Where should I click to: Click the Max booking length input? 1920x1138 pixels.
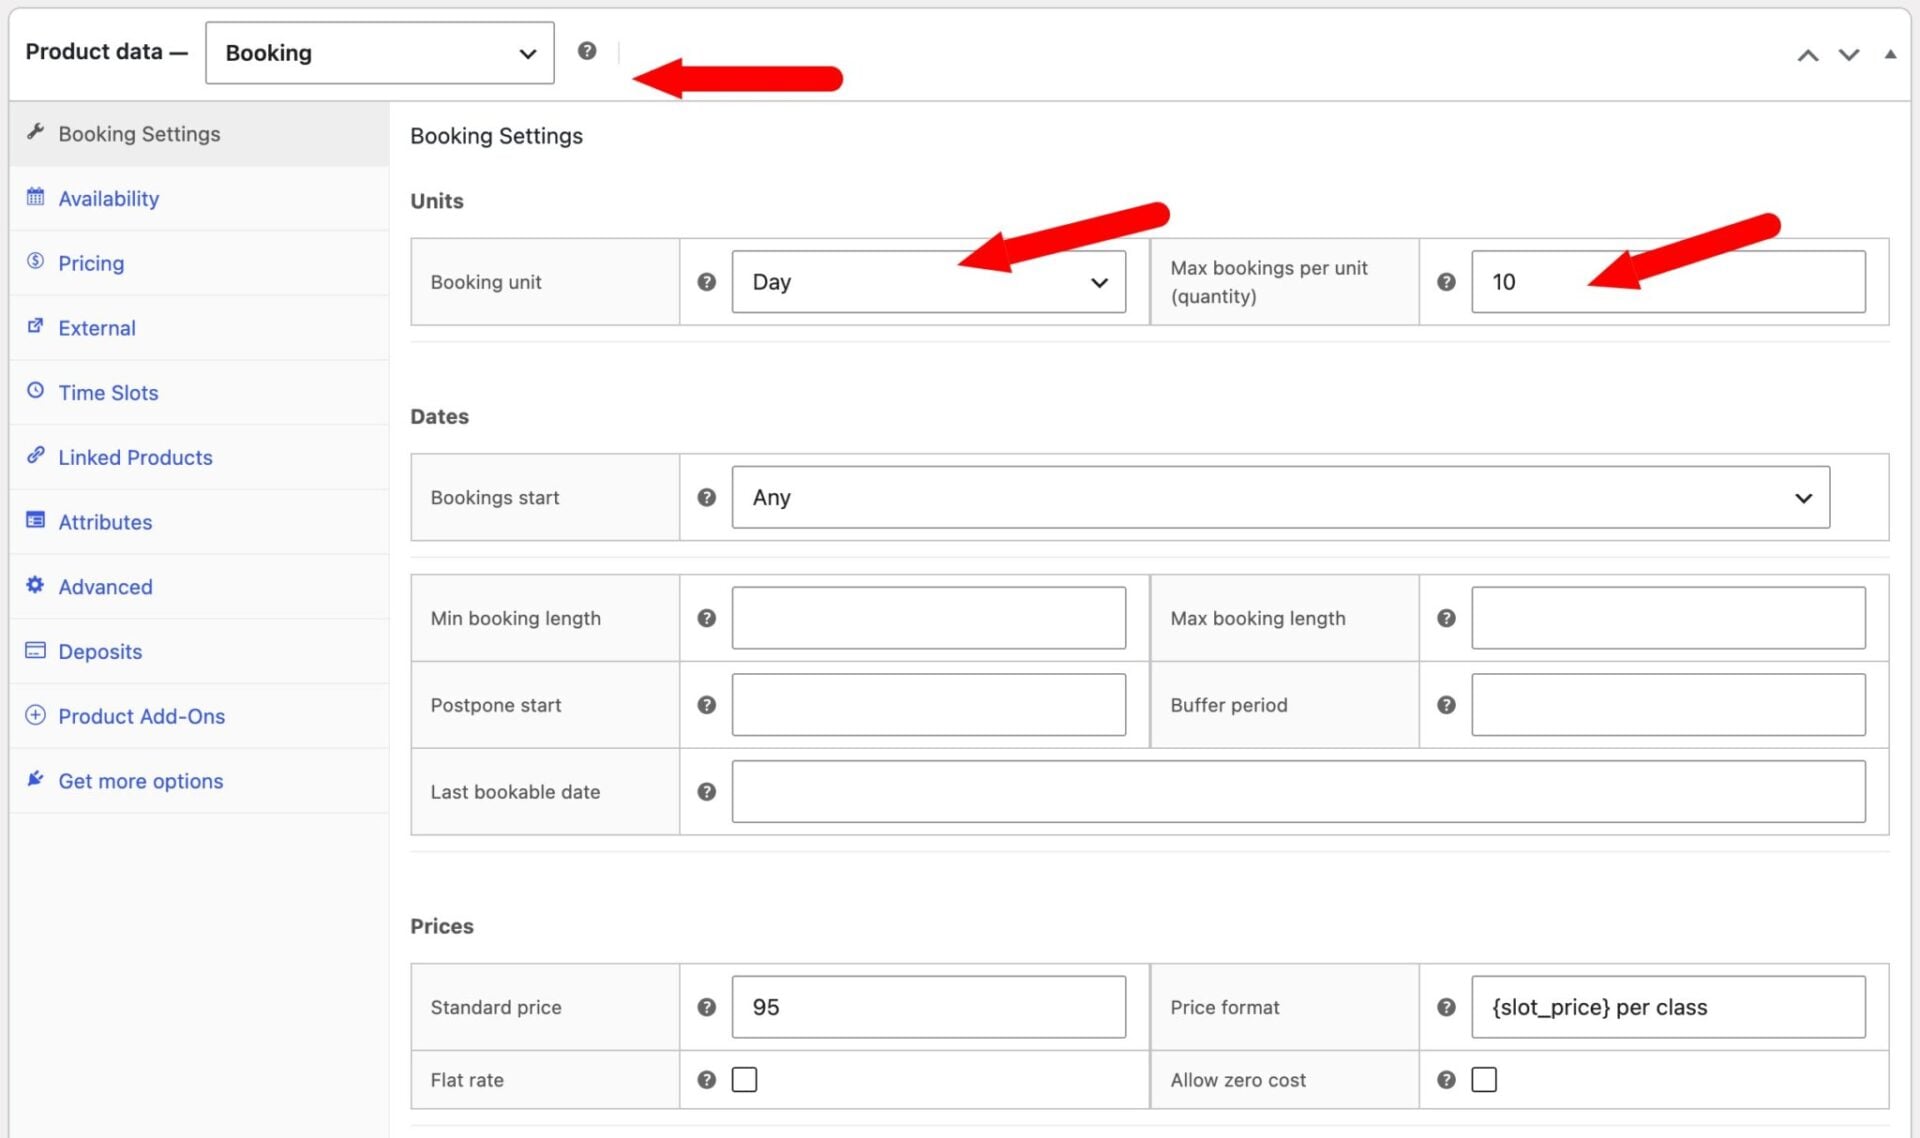click(1668, 618)
